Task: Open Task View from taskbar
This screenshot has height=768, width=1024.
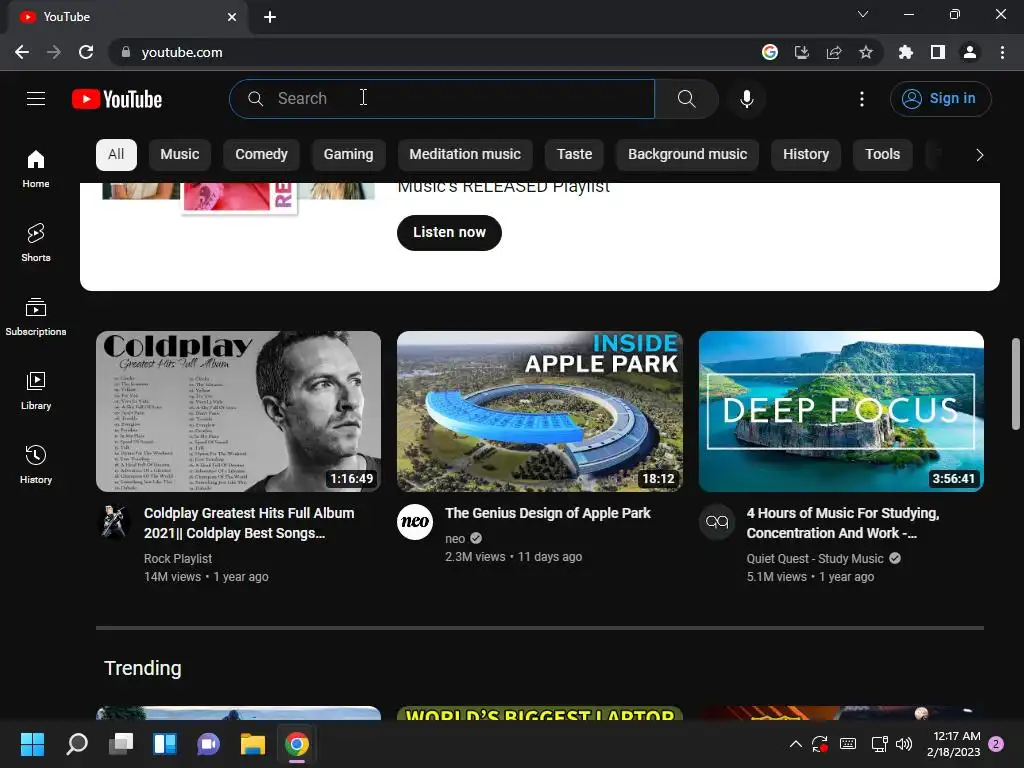Action: [121, 744]
